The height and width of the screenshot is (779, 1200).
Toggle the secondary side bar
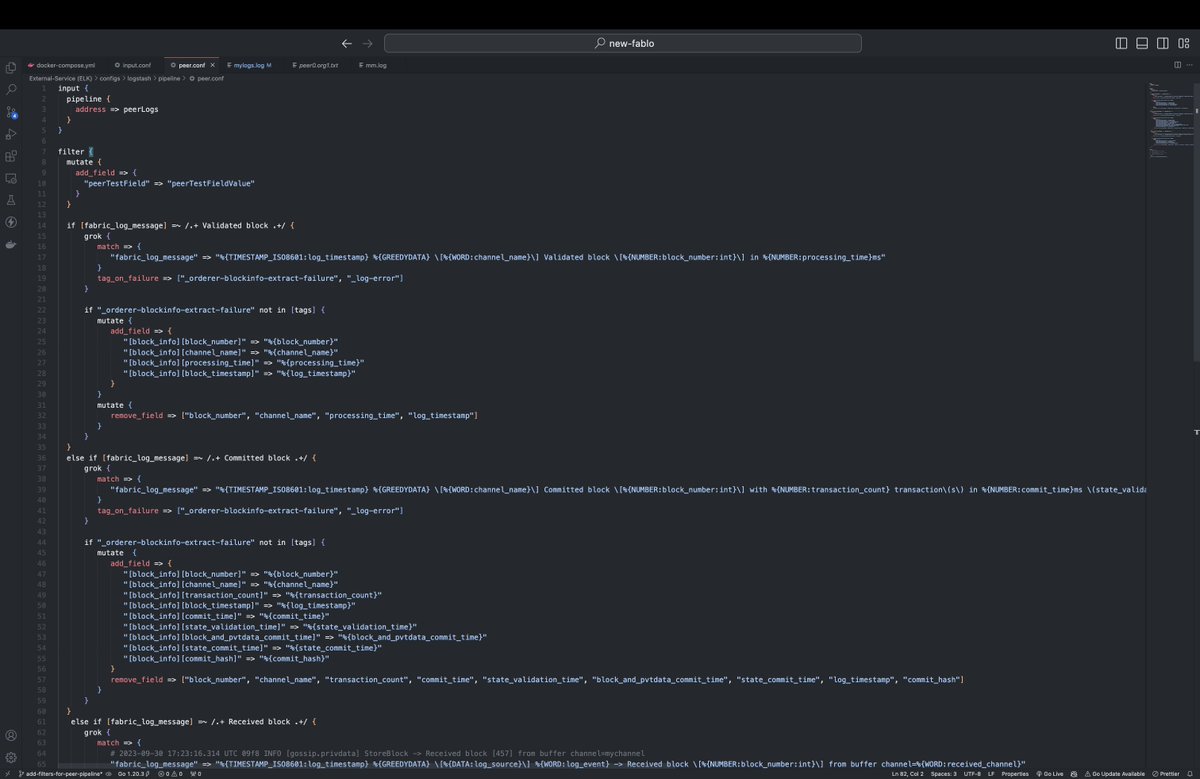pos(1161,43)
